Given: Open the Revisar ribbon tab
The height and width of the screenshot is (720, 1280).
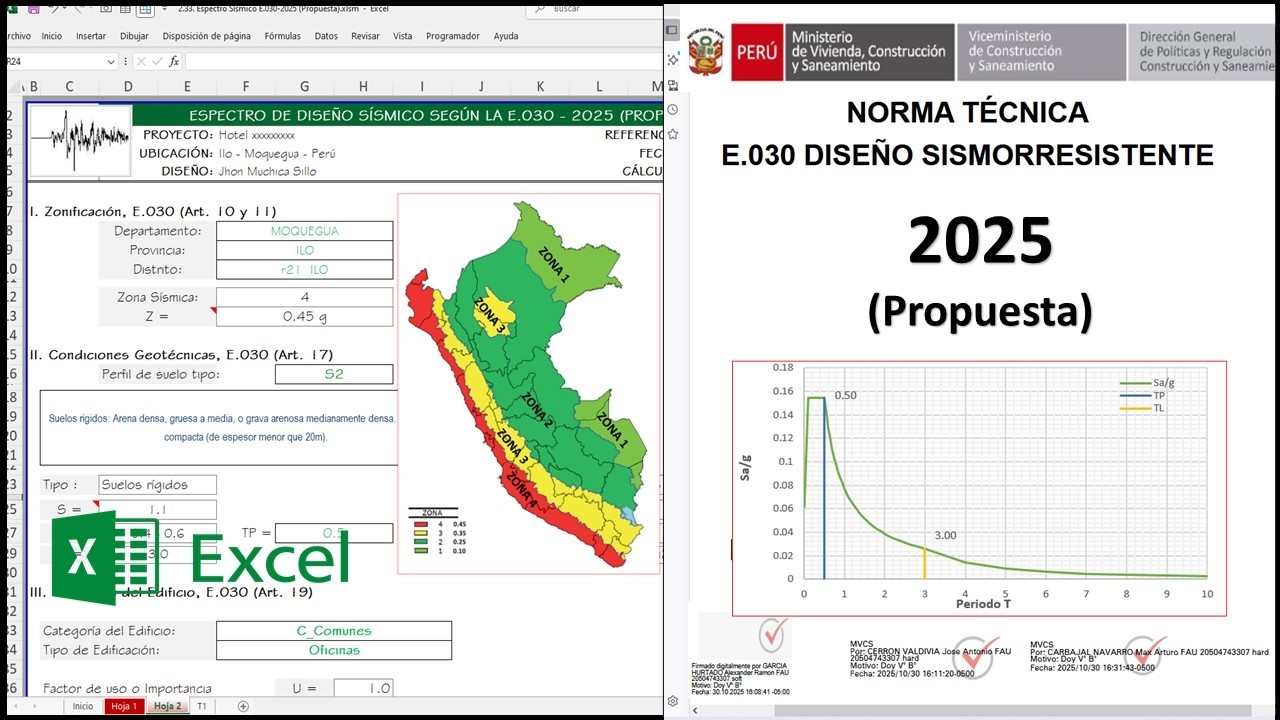Looking at the screenshot, I should coord(365,36).
